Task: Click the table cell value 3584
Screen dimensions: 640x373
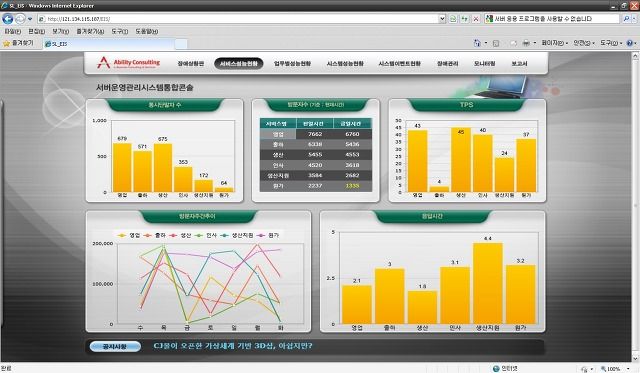Action: (315, 175)
